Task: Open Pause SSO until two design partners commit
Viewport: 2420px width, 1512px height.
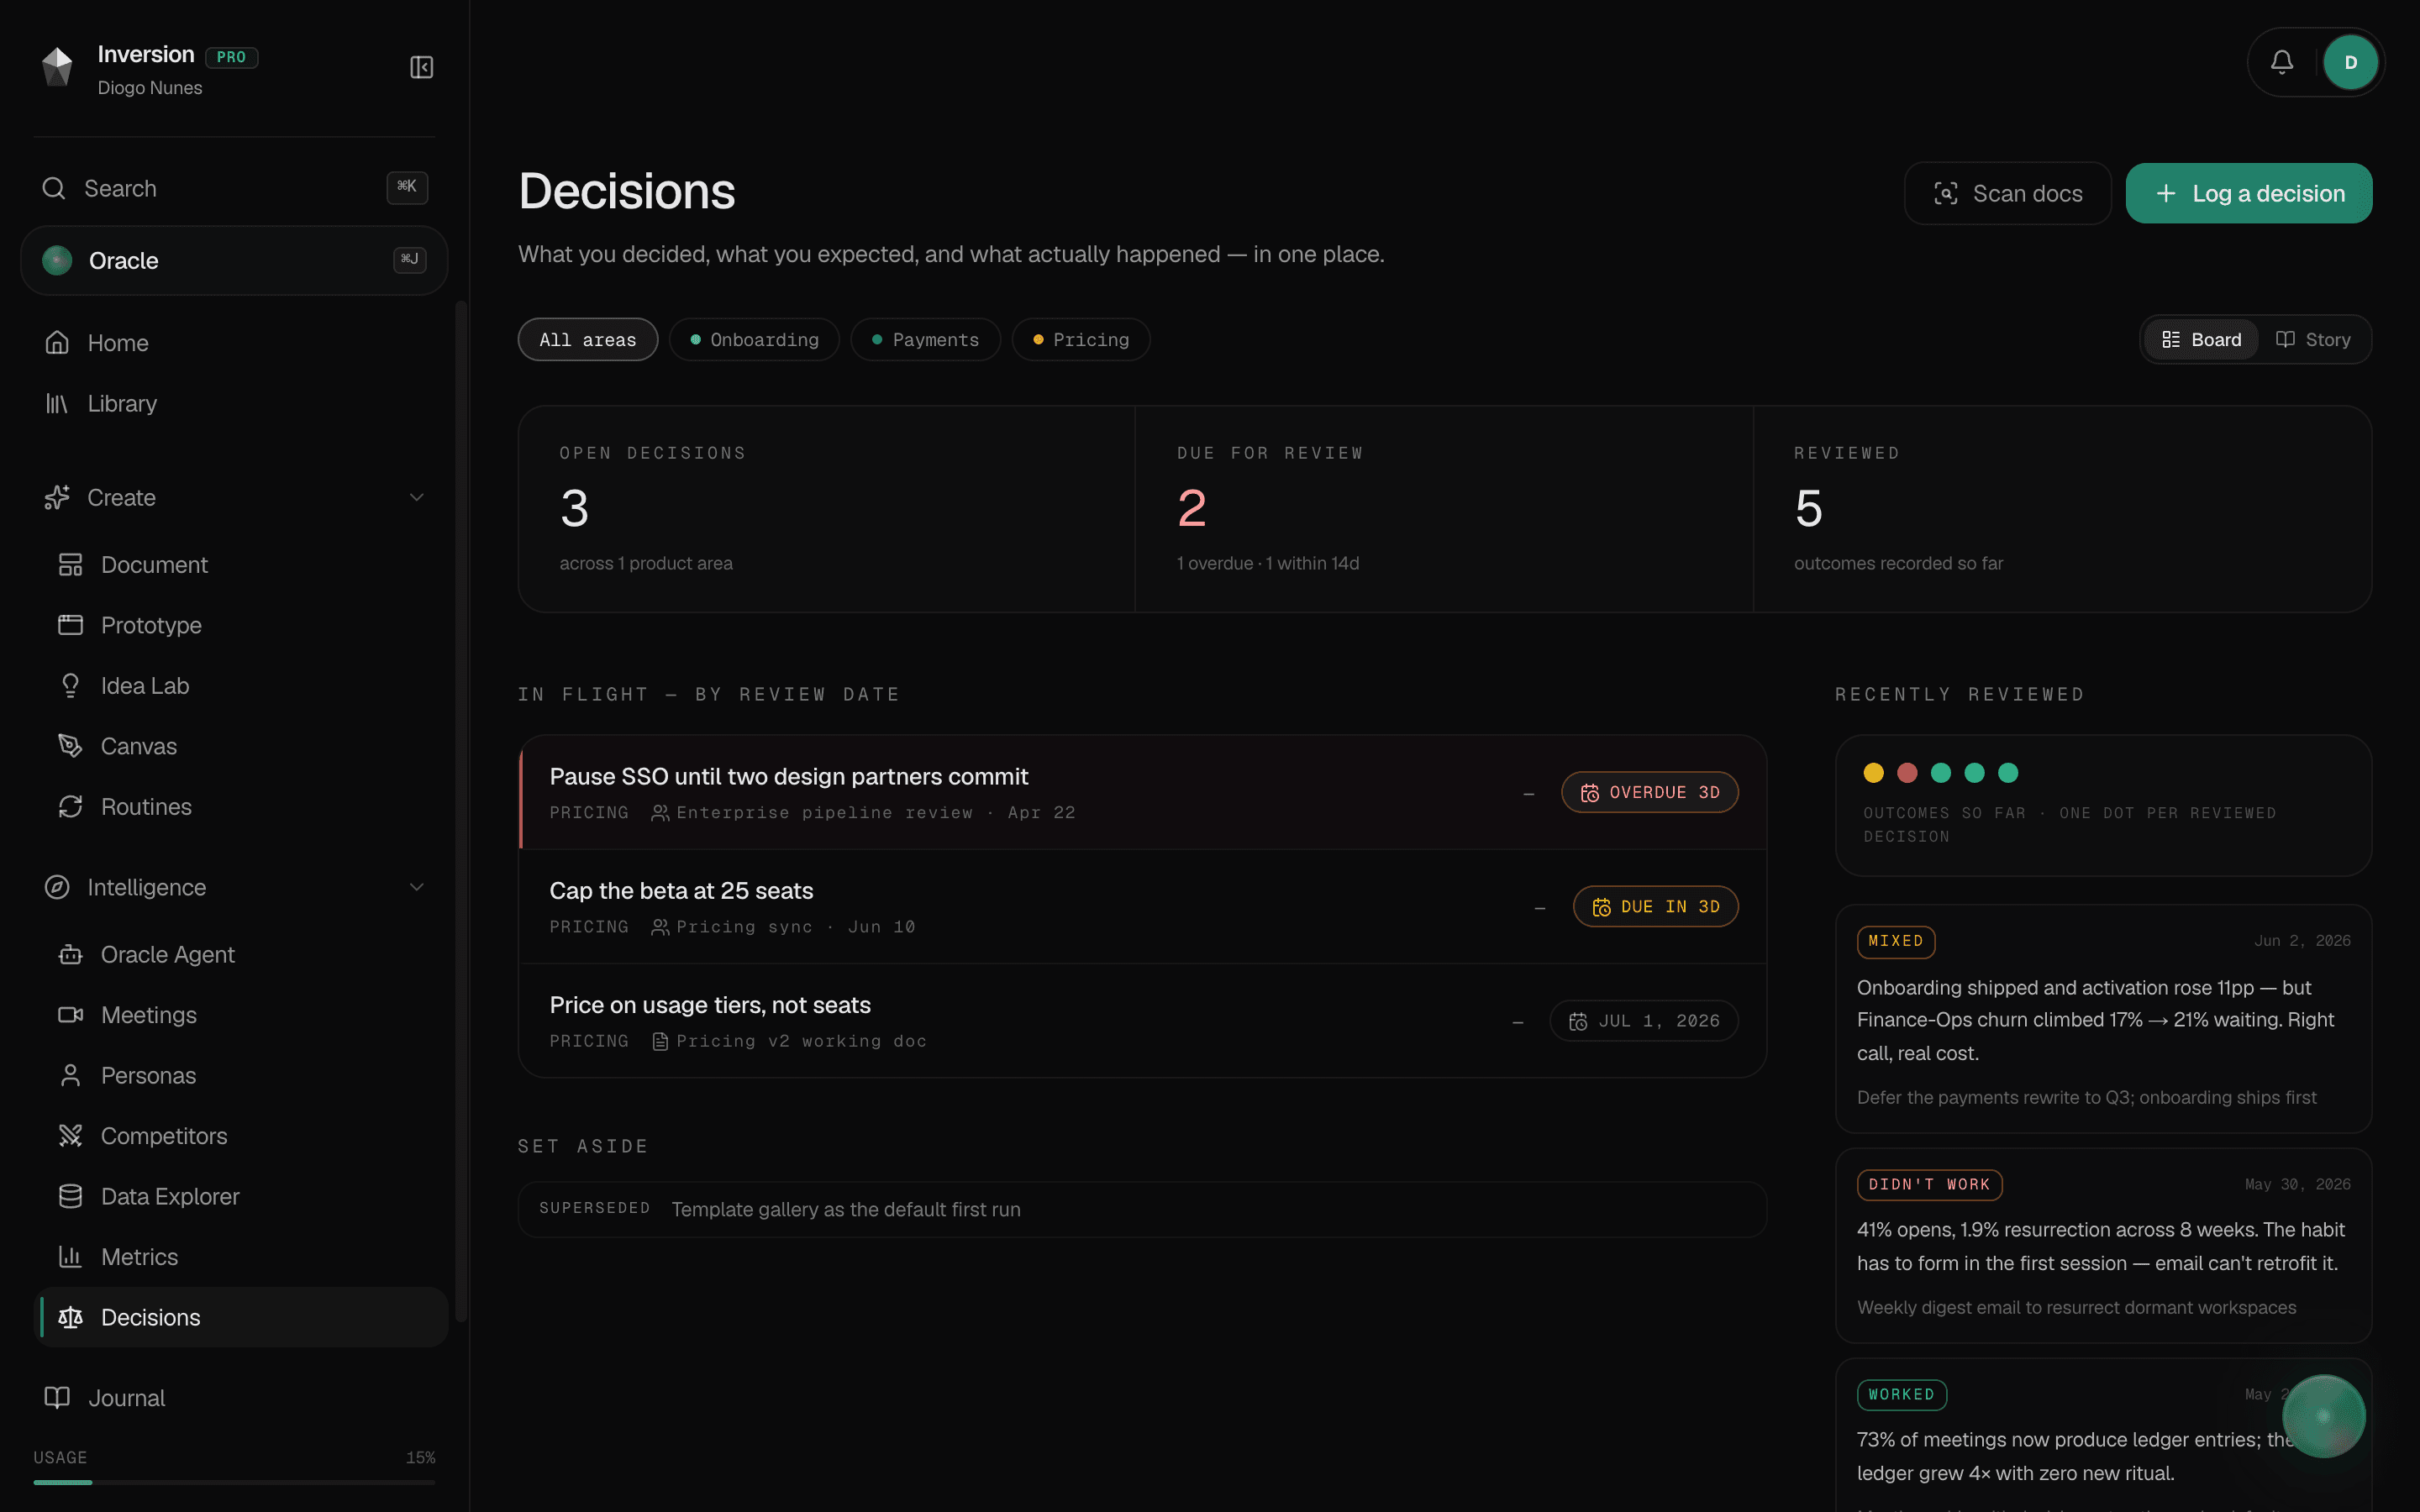Action: point(1143,792)
